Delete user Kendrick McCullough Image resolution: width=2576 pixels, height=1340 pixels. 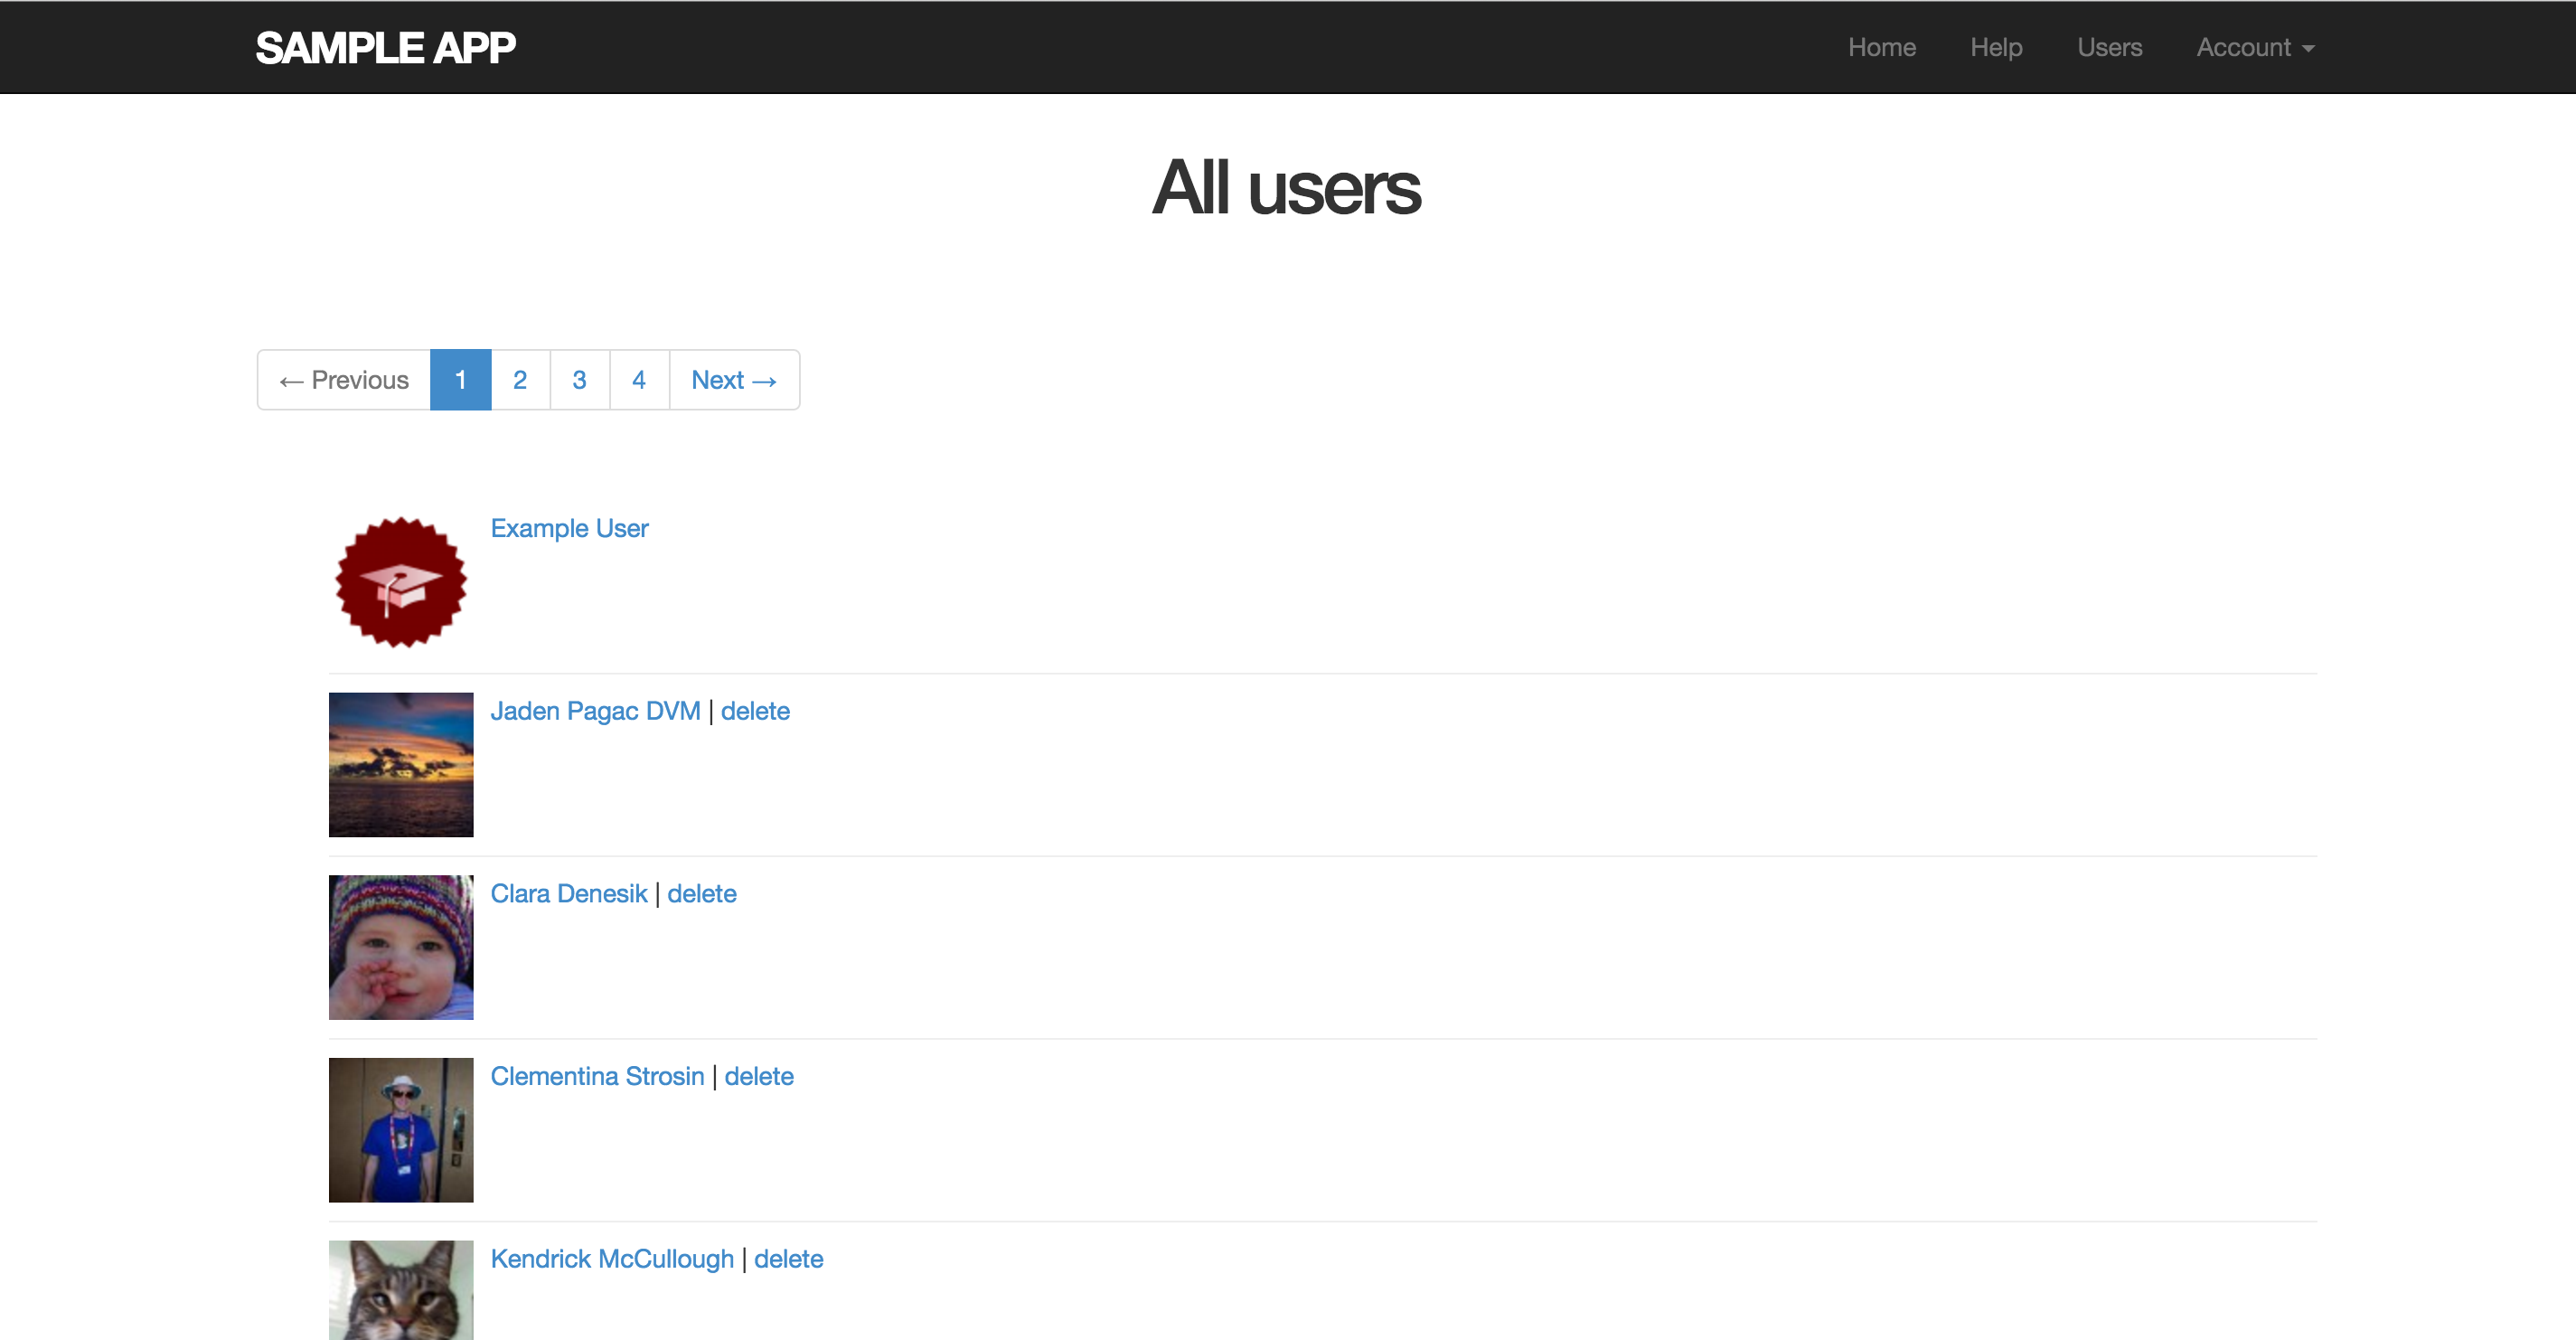788,1259
